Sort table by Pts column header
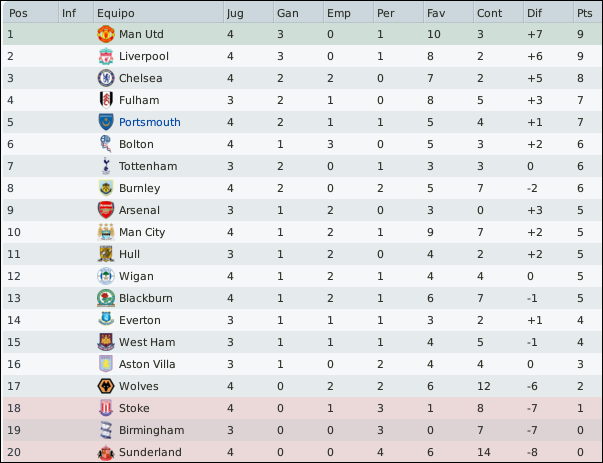 [587, 13]
